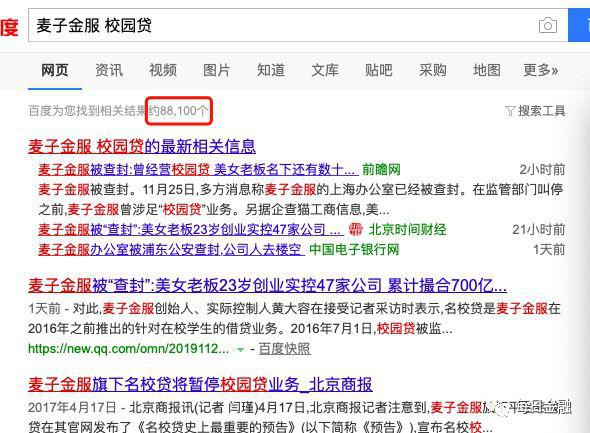Open the 贴吧 tab
The image size is (590, 433).
pos(379,70)
